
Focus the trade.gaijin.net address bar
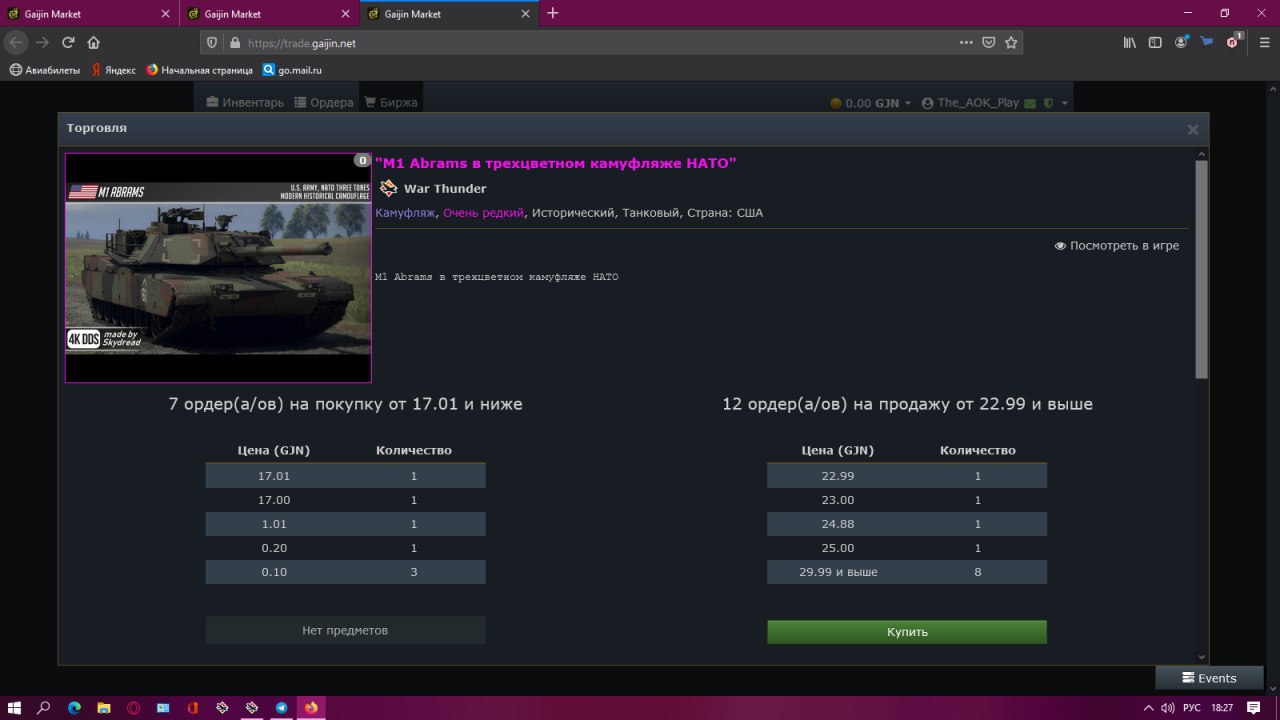pyautogui.click(x=600, y=43)
